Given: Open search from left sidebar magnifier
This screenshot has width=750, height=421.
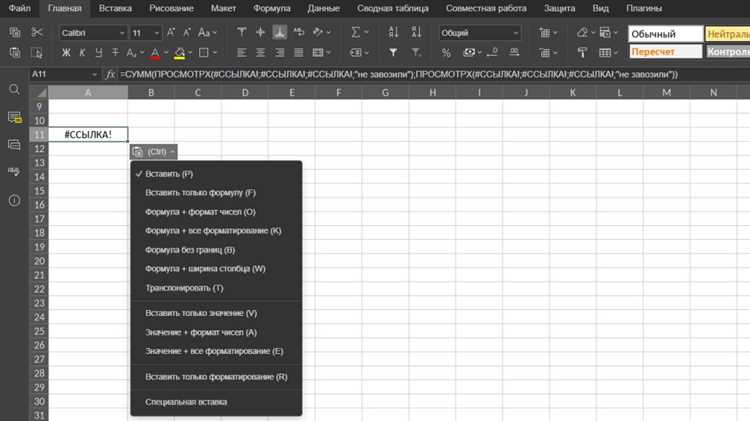Looking at the screenshot, I should point(14,89).
